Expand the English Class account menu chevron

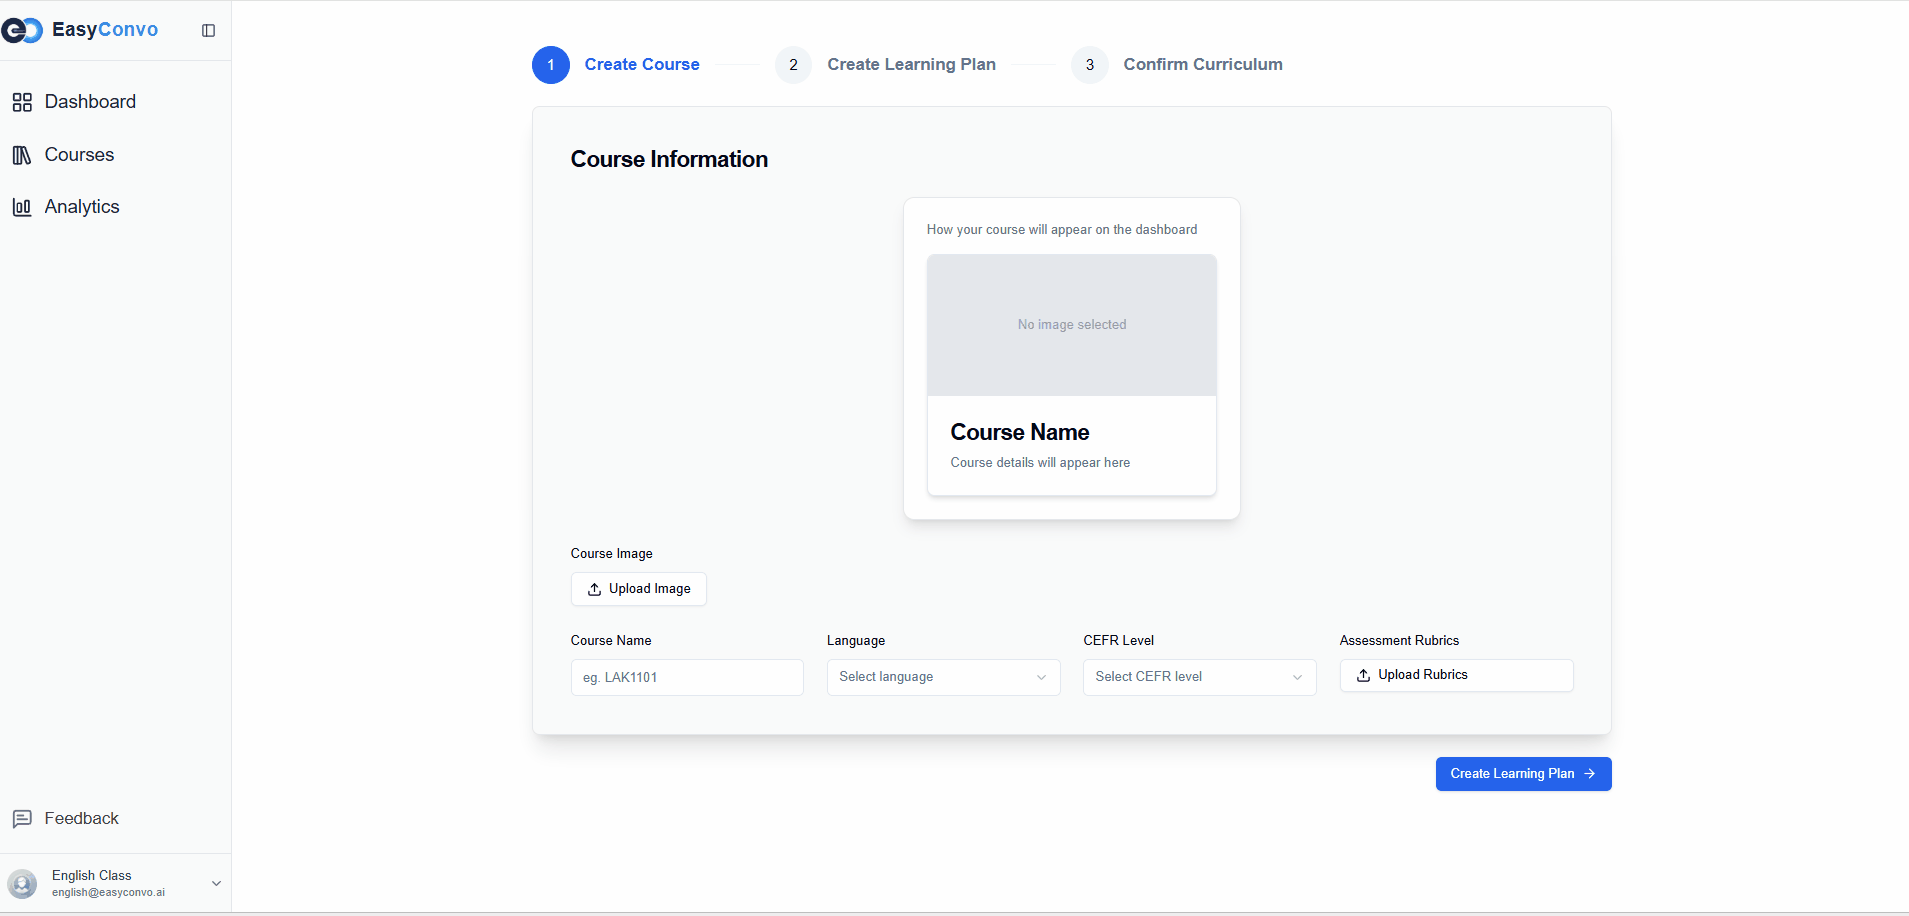(x=216, y=883)
